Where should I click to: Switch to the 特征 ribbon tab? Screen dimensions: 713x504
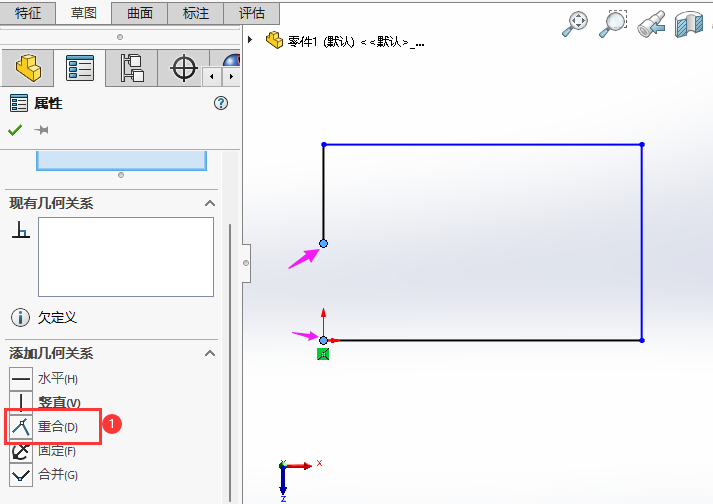(28, 13)
